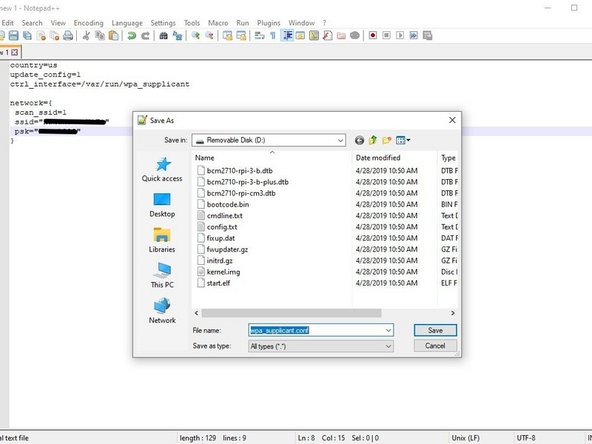Image resolution: width=592 pixels, height=444 pixels.
Task: Click Run Macro Multiple Times icon
Action: tap(414, 35)
